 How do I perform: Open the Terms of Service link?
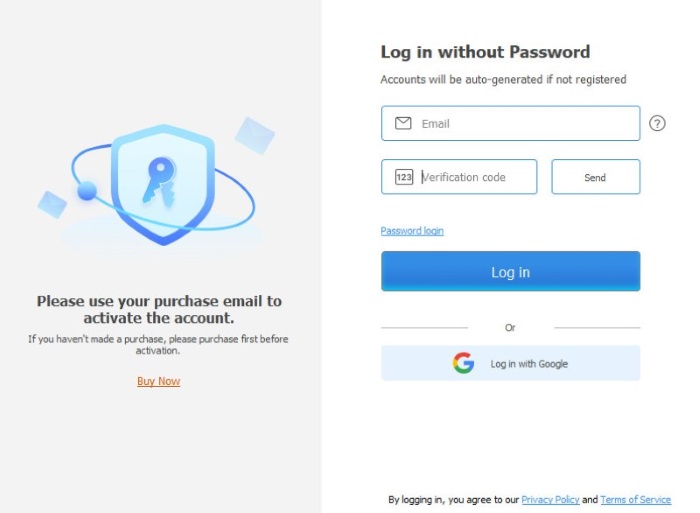[x=635, y=500]
